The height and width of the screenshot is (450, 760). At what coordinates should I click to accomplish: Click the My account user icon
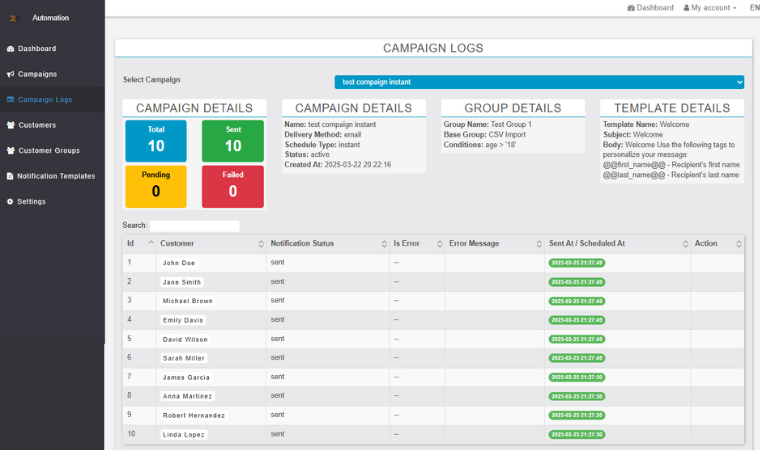pos(686,8)
